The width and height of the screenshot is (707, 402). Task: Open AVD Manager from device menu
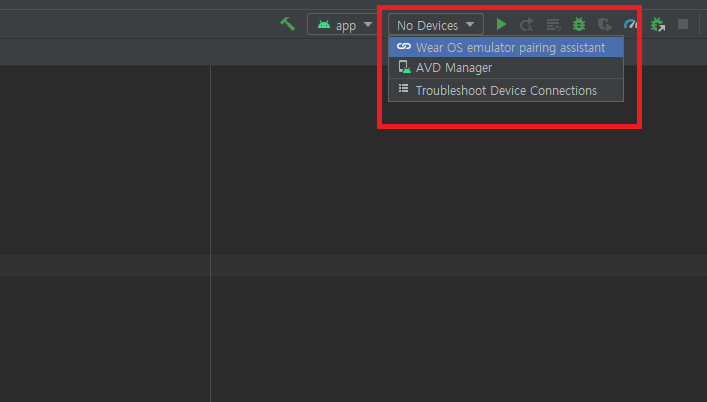coord(506,68)
